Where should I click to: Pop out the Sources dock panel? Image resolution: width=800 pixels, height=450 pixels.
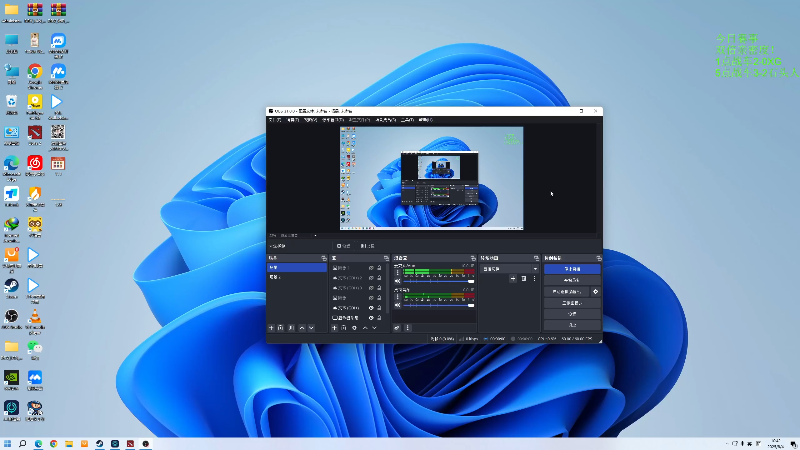(x=386, y=258)
